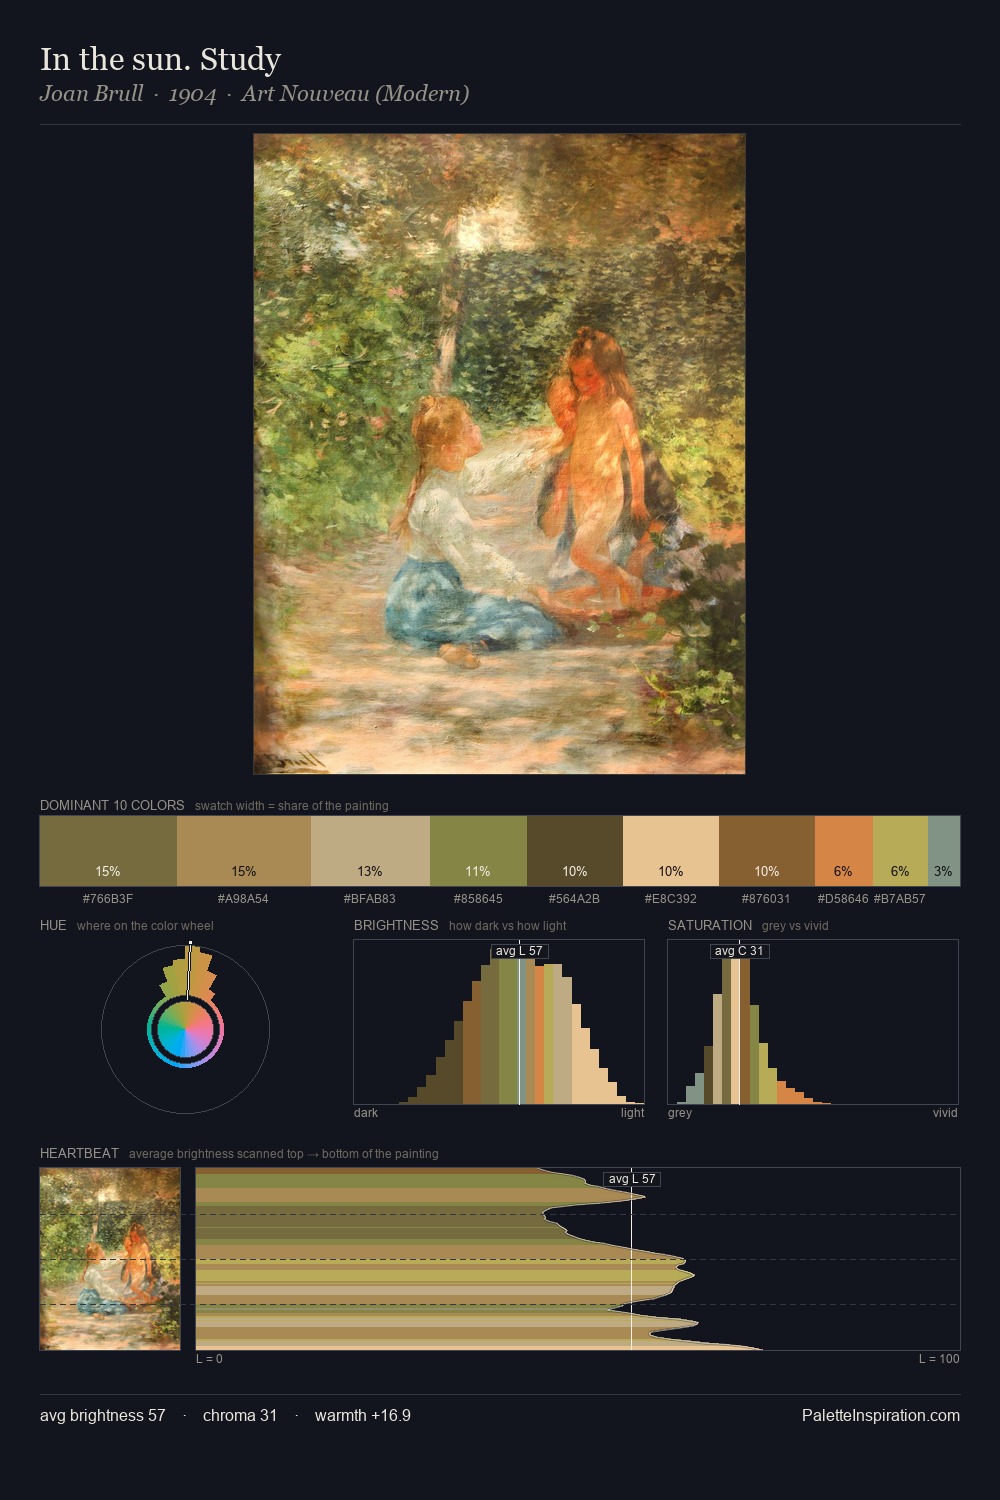The image size is (1000, 1500).
Task: Click the 'dark' axis label
Action: click(x=366, y=1113)
